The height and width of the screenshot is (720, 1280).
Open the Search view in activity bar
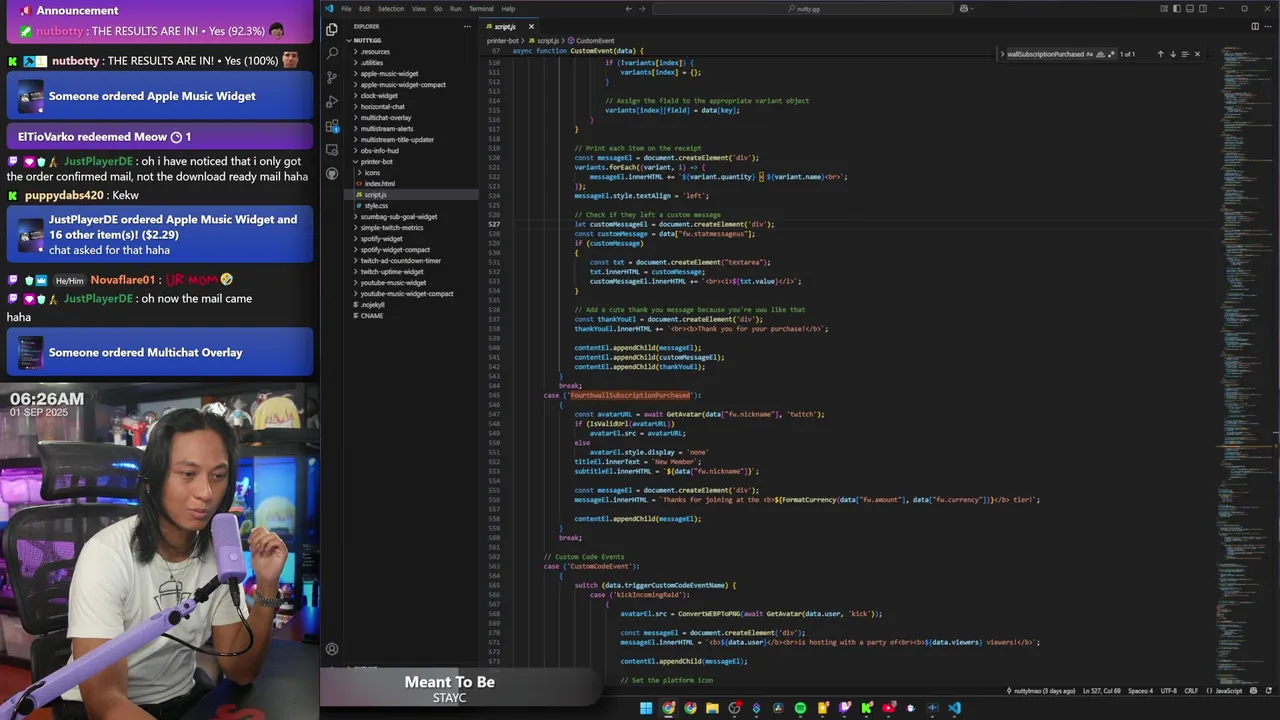tap(332, 53)
